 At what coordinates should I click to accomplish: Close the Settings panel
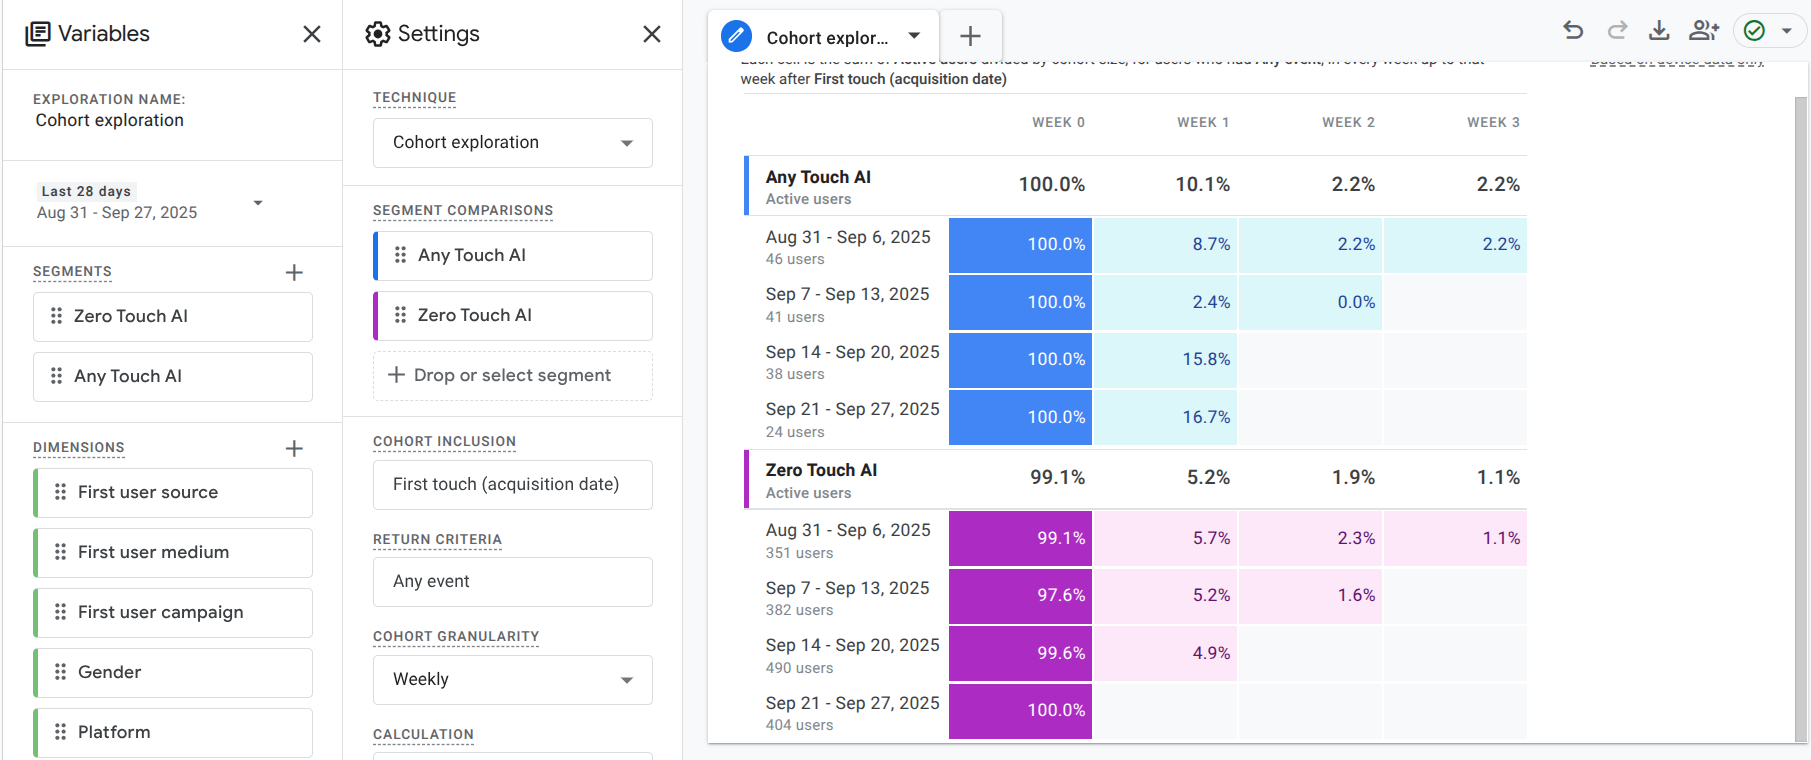tap(652, 34)
